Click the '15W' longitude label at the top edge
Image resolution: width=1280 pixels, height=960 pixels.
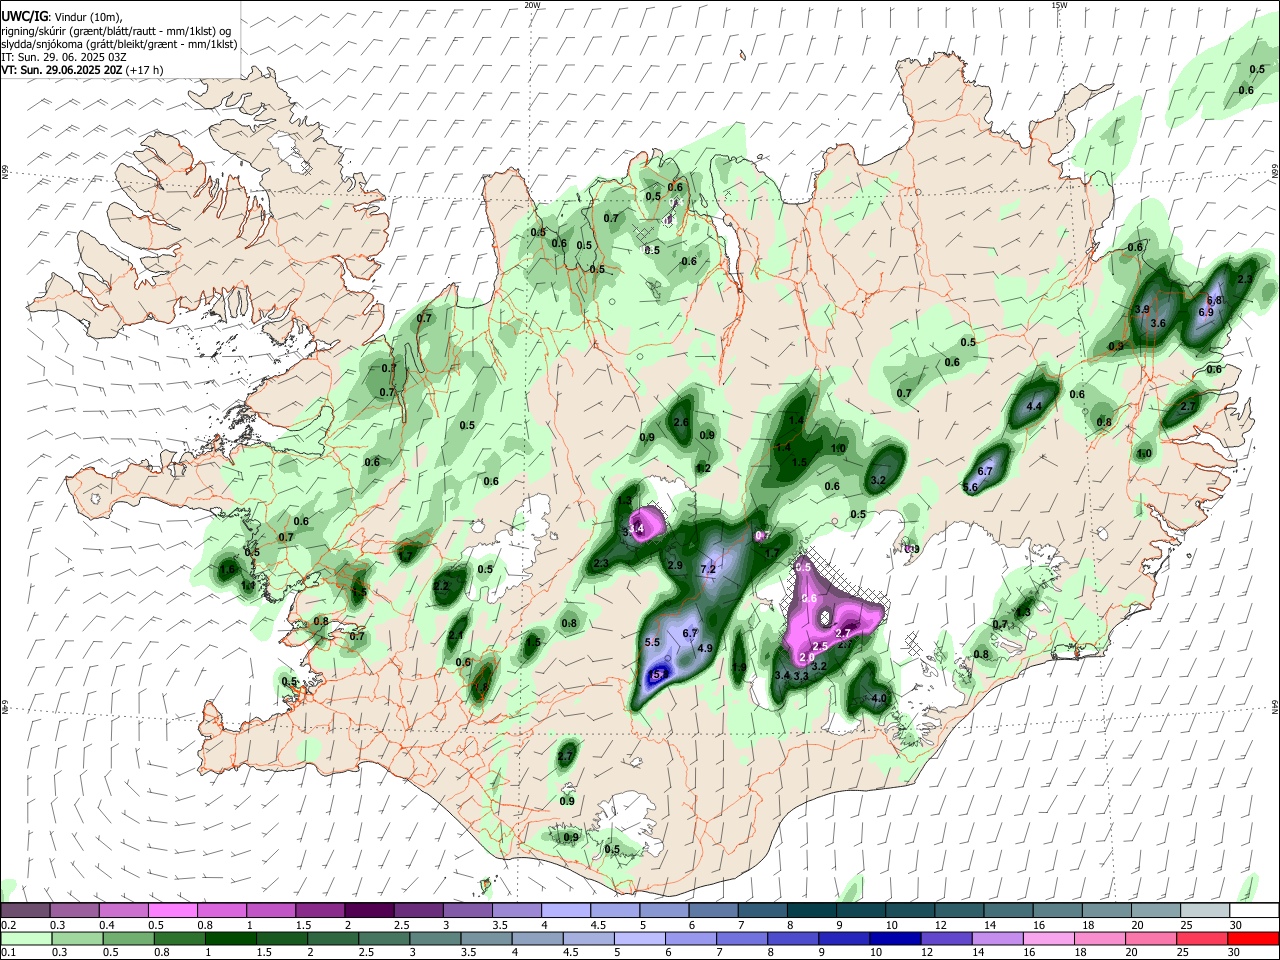tap(1059, 5)
